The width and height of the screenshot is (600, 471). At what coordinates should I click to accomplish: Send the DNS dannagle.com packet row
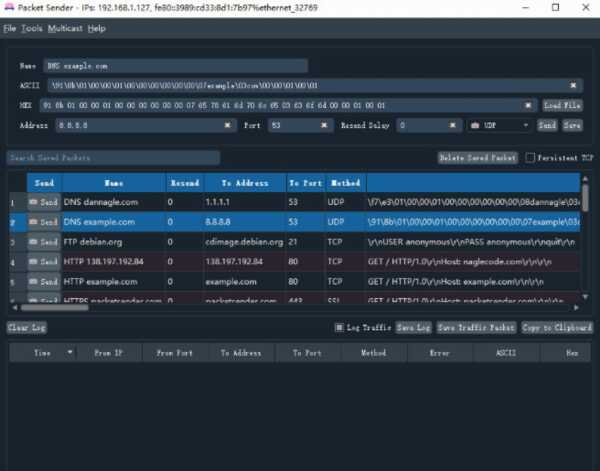pyautogui.click(x=43, y=203)
